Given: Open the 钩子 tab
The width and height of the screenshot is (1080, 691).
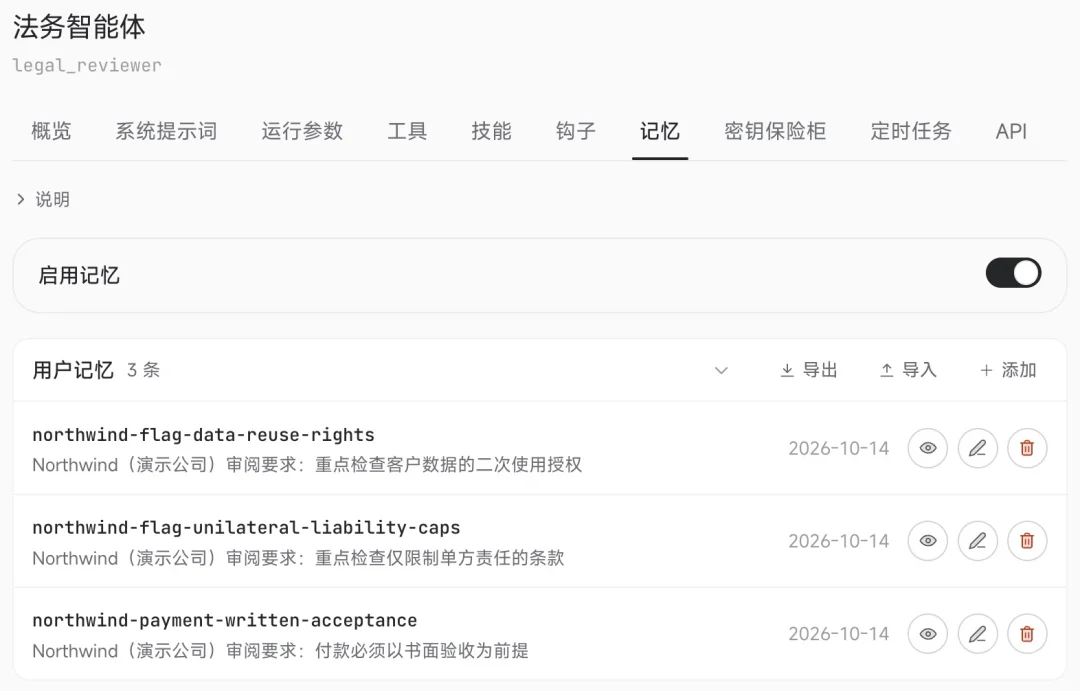Looking at the screenshot, I should coord(575,131).
